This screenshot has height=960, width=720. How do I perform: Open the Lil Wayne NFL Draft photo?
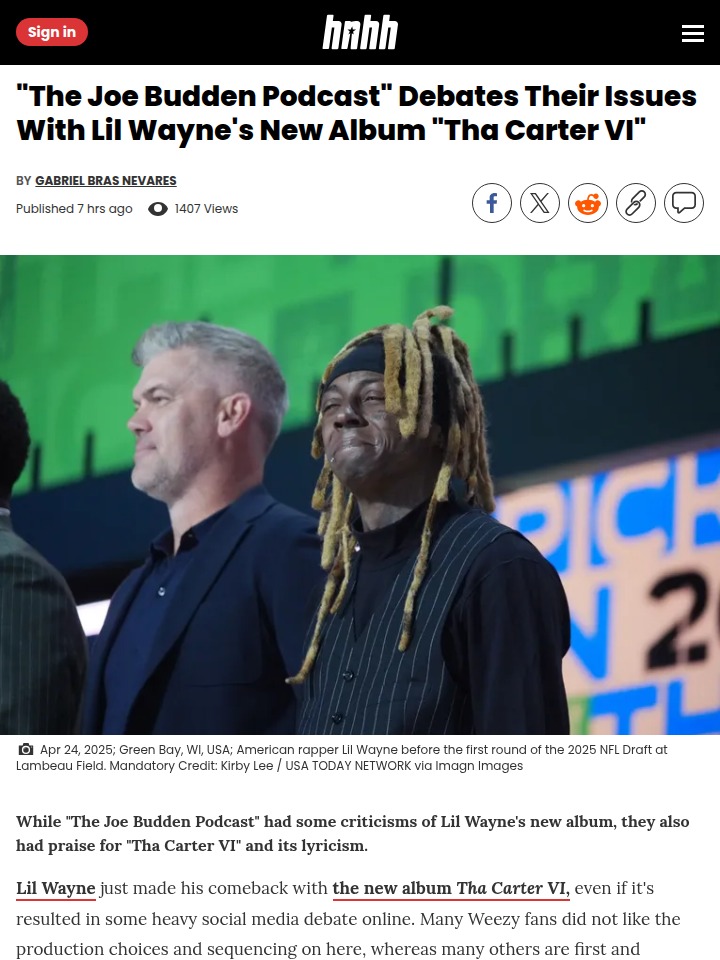click(x=360, y=495)
